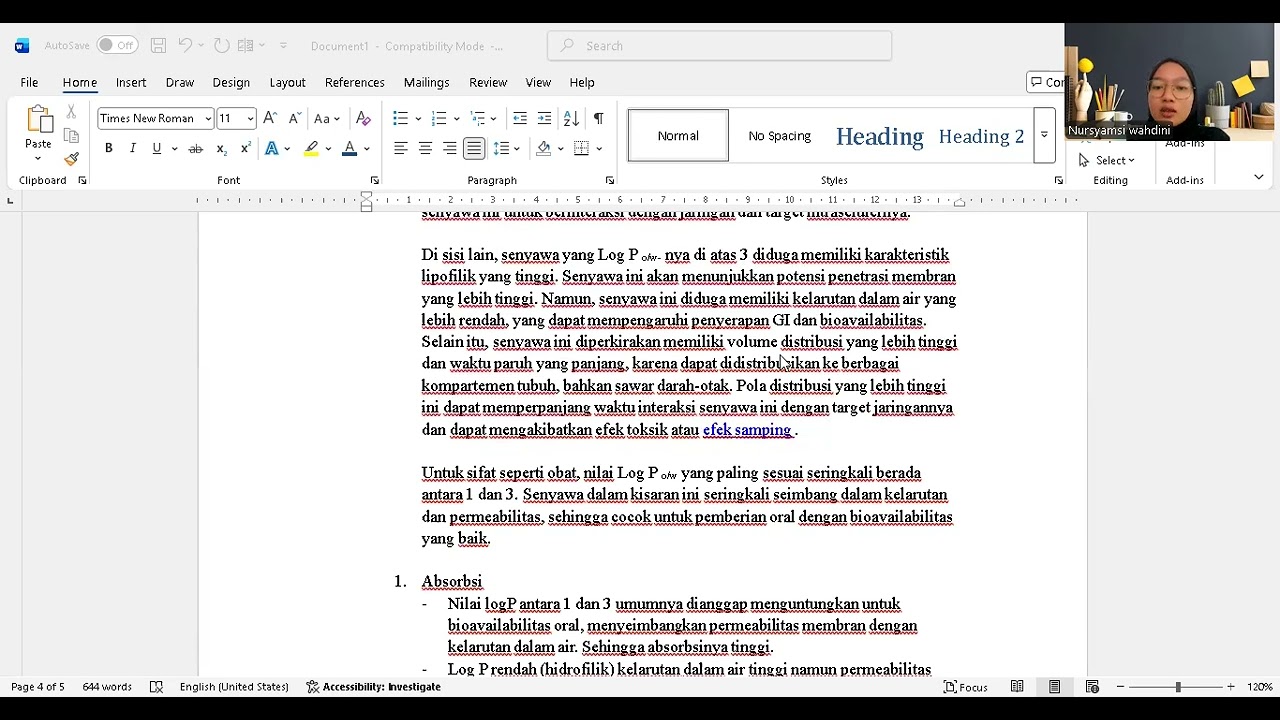Viewport: 1280px width, 720px height.
Task: Toggle Focus mode in status bar
Action: [x=966, y=687]
